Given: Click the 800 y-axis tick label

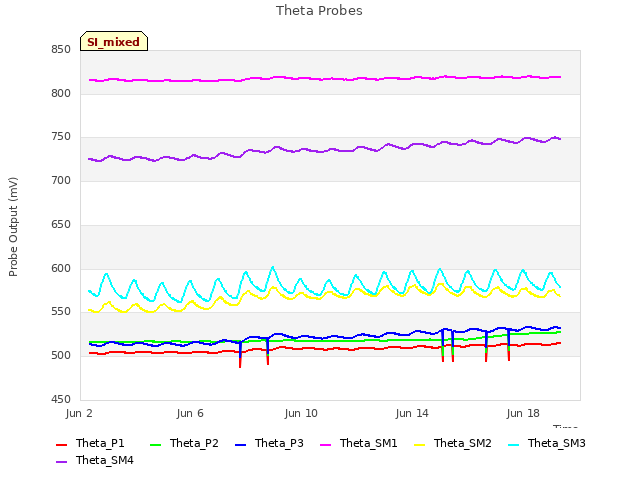Looking at the screenshot, I should point(61,93).
